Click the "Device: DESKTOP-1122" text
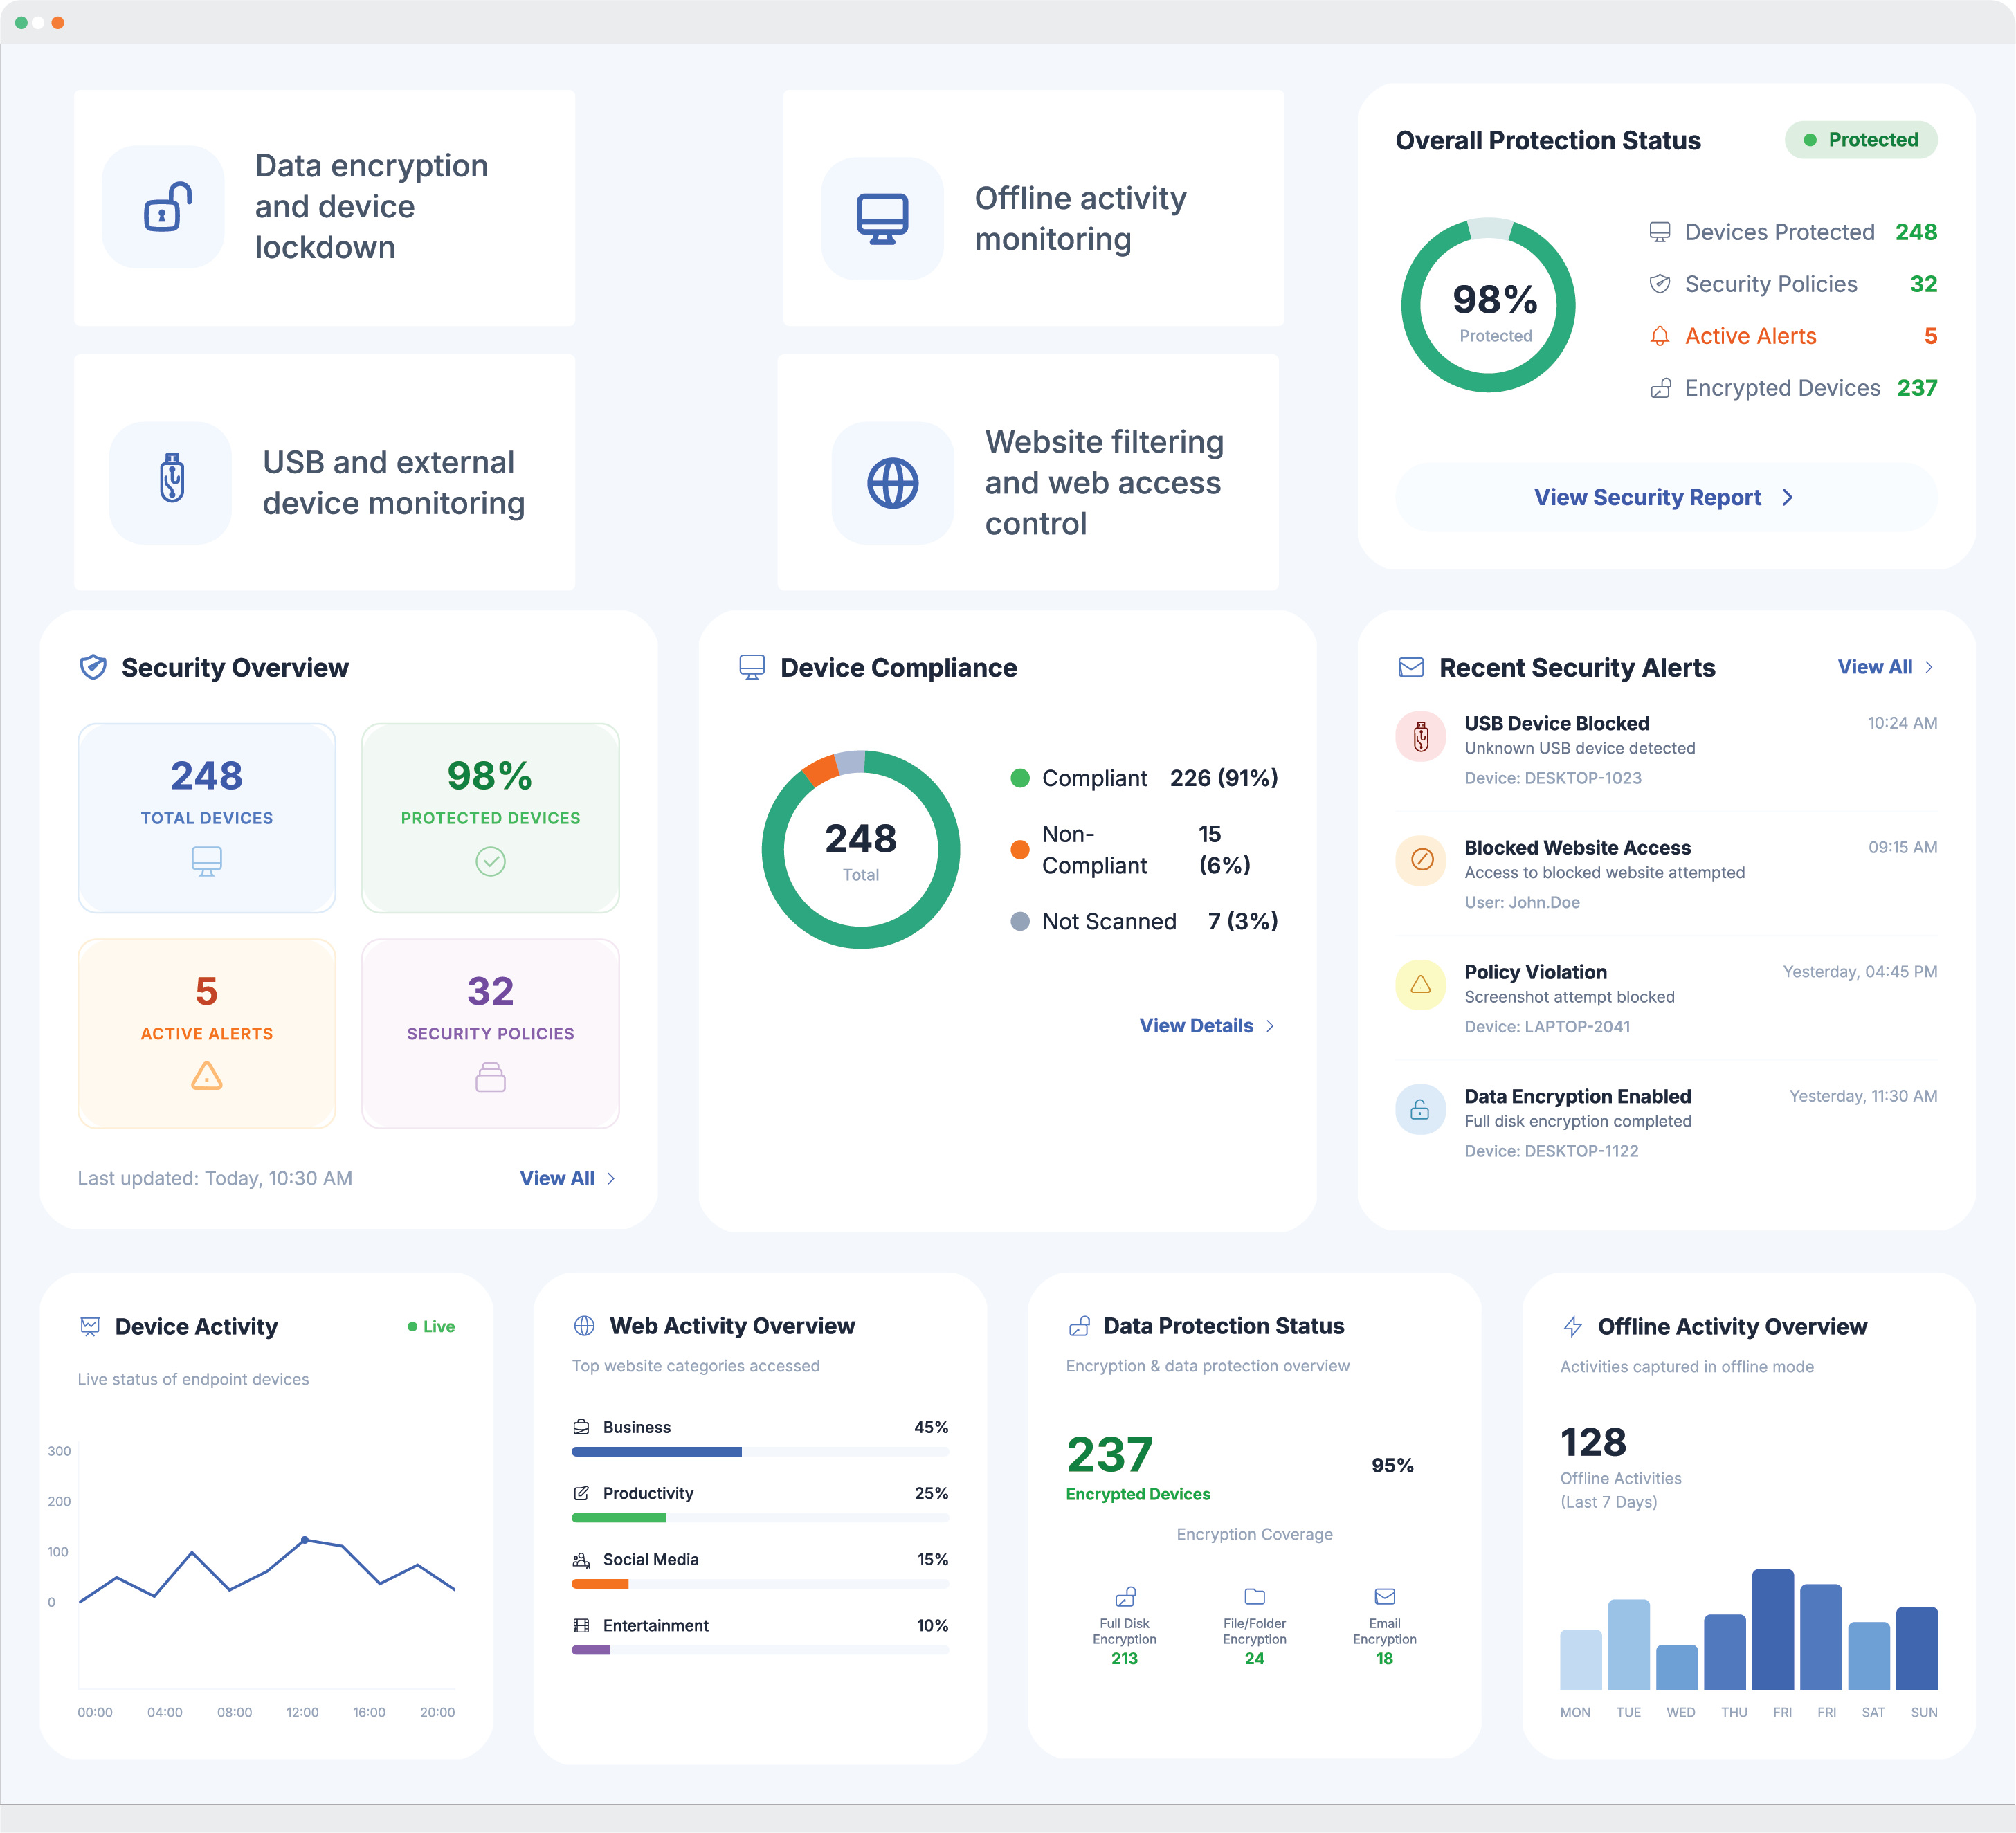 pyautogui.click(x=1551, y=1151)
